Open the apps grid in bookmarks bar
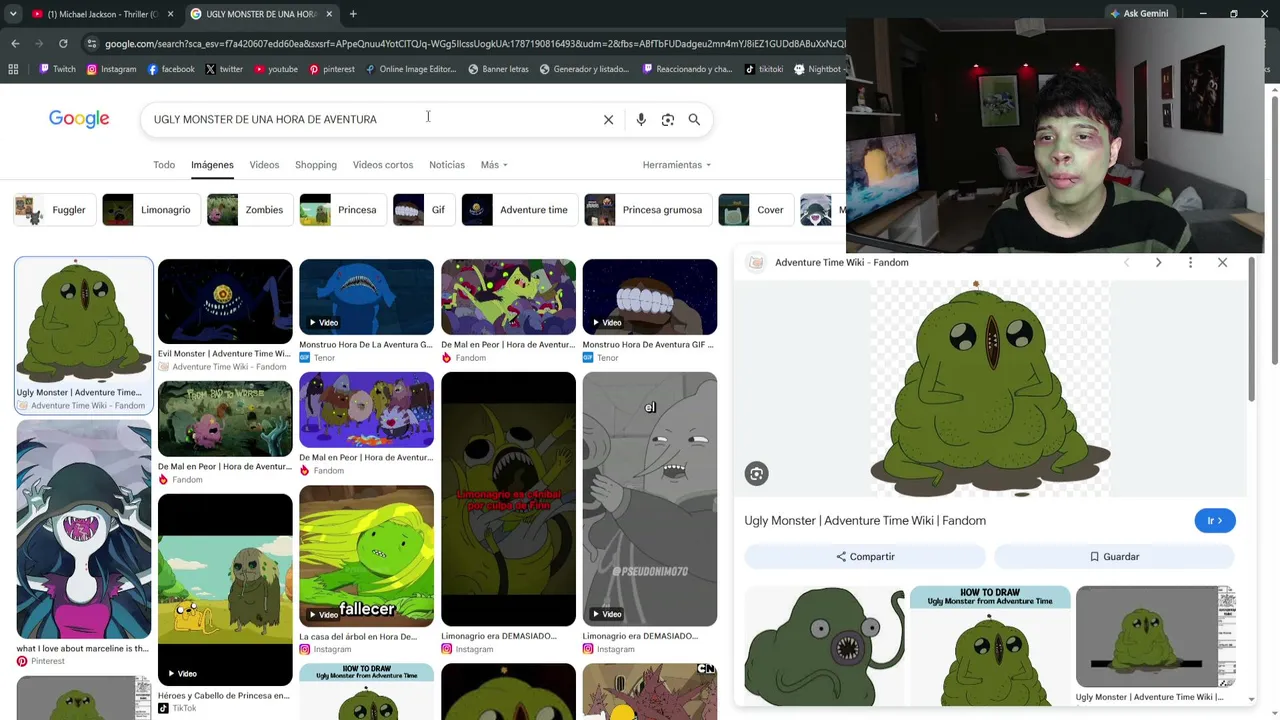Viewport: 1280px width, 720px height. [13, 69]
